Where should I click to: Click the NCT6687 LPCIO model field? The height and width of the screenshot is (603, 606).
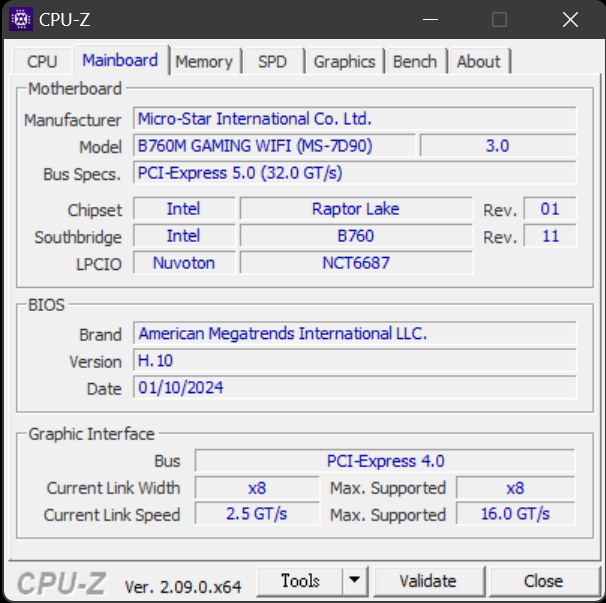[x=356, y=263]
